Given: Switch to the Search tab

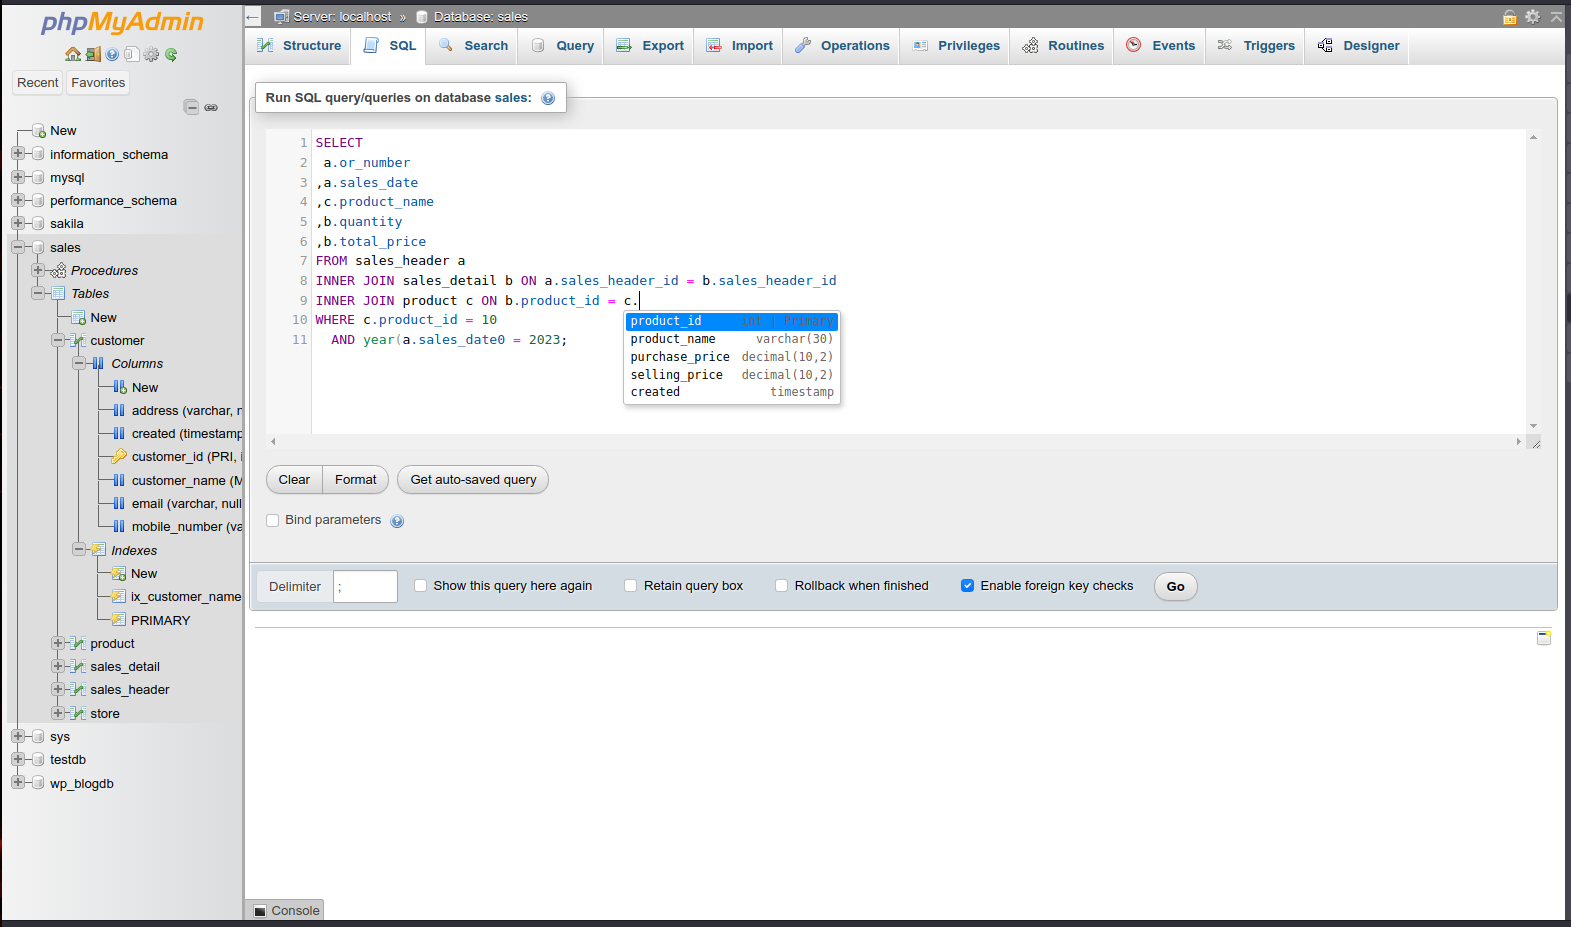Looking at the screenshot, I should click(473, 46).
